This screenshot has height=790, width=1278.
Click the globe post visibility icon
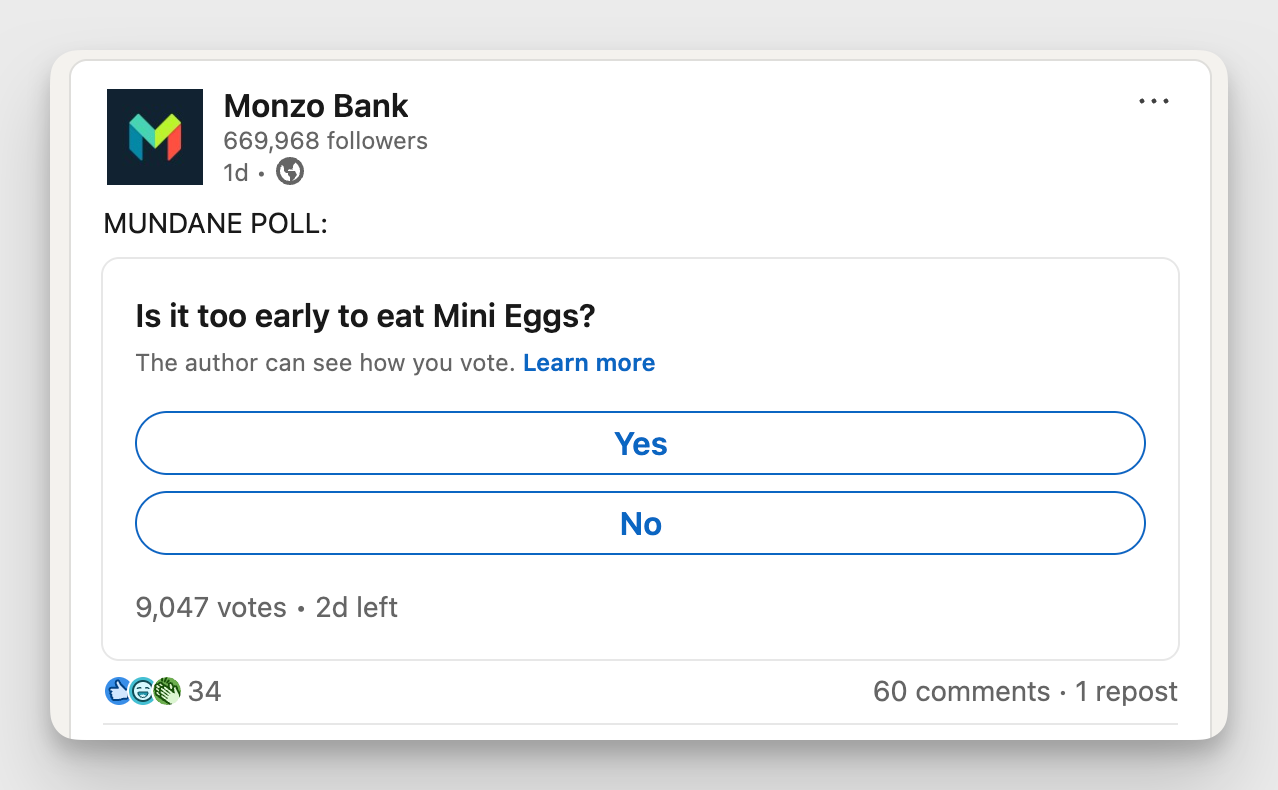289,172
